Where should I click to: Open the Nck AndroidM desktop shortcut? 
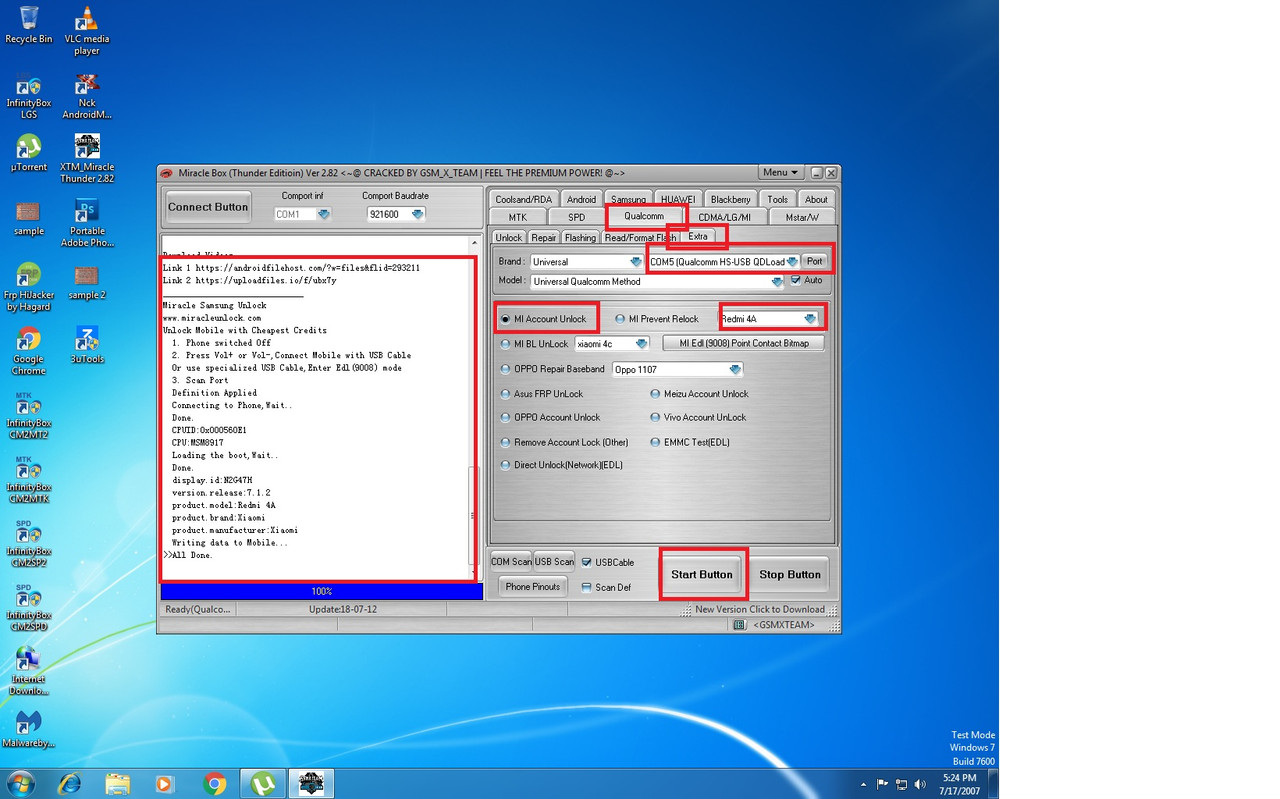coord(87,96)
